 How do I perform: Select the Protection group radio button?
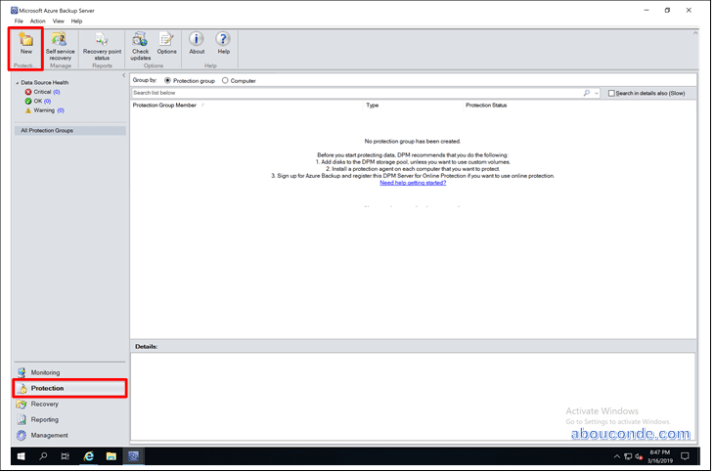coord(166,80)
